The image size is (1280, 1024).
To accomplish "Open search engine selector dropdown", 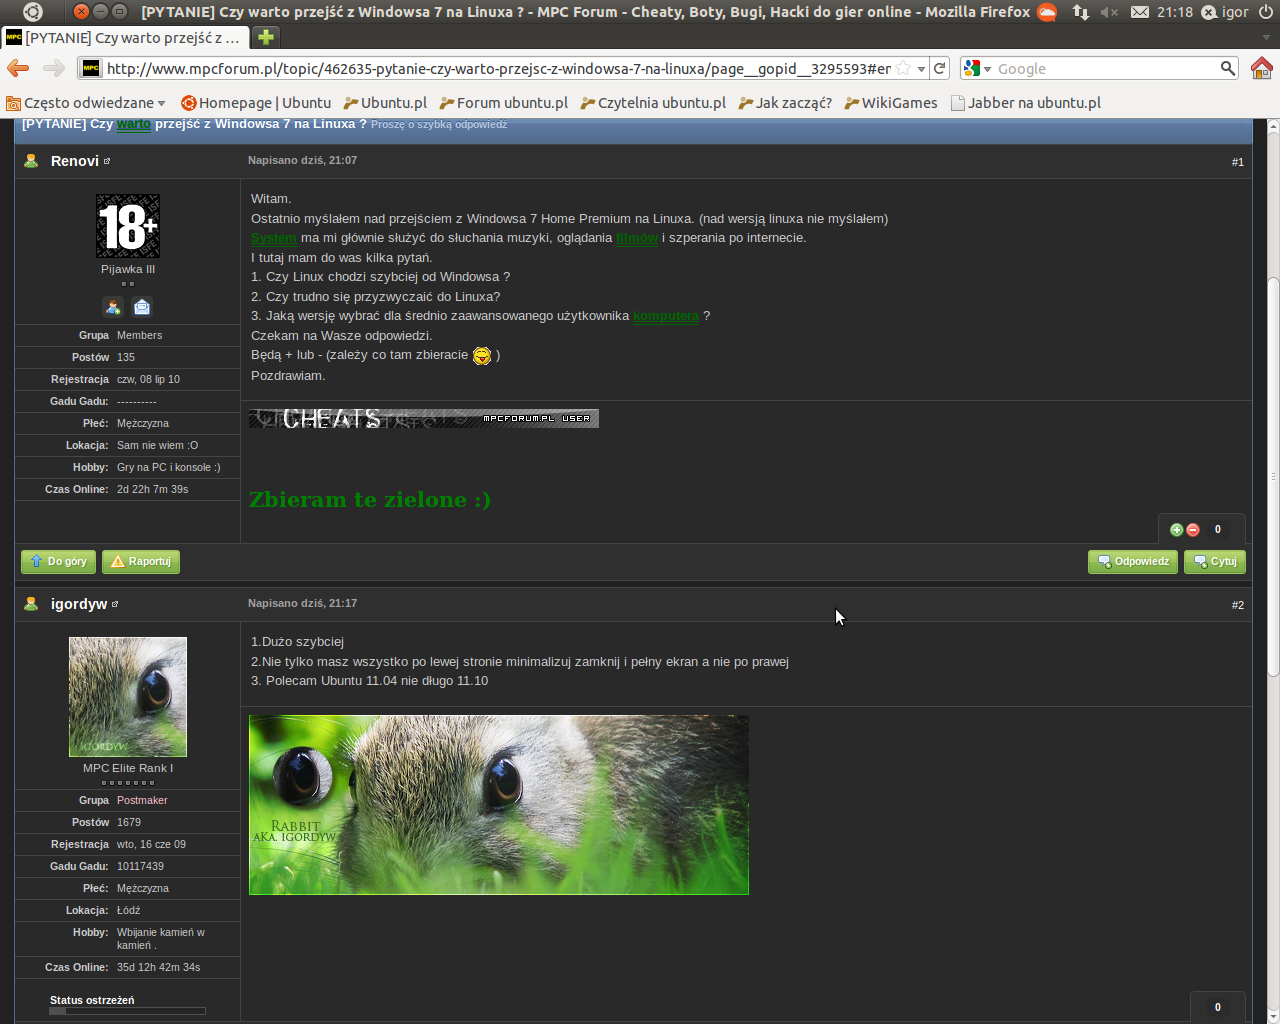I will (x=977, y=68).
